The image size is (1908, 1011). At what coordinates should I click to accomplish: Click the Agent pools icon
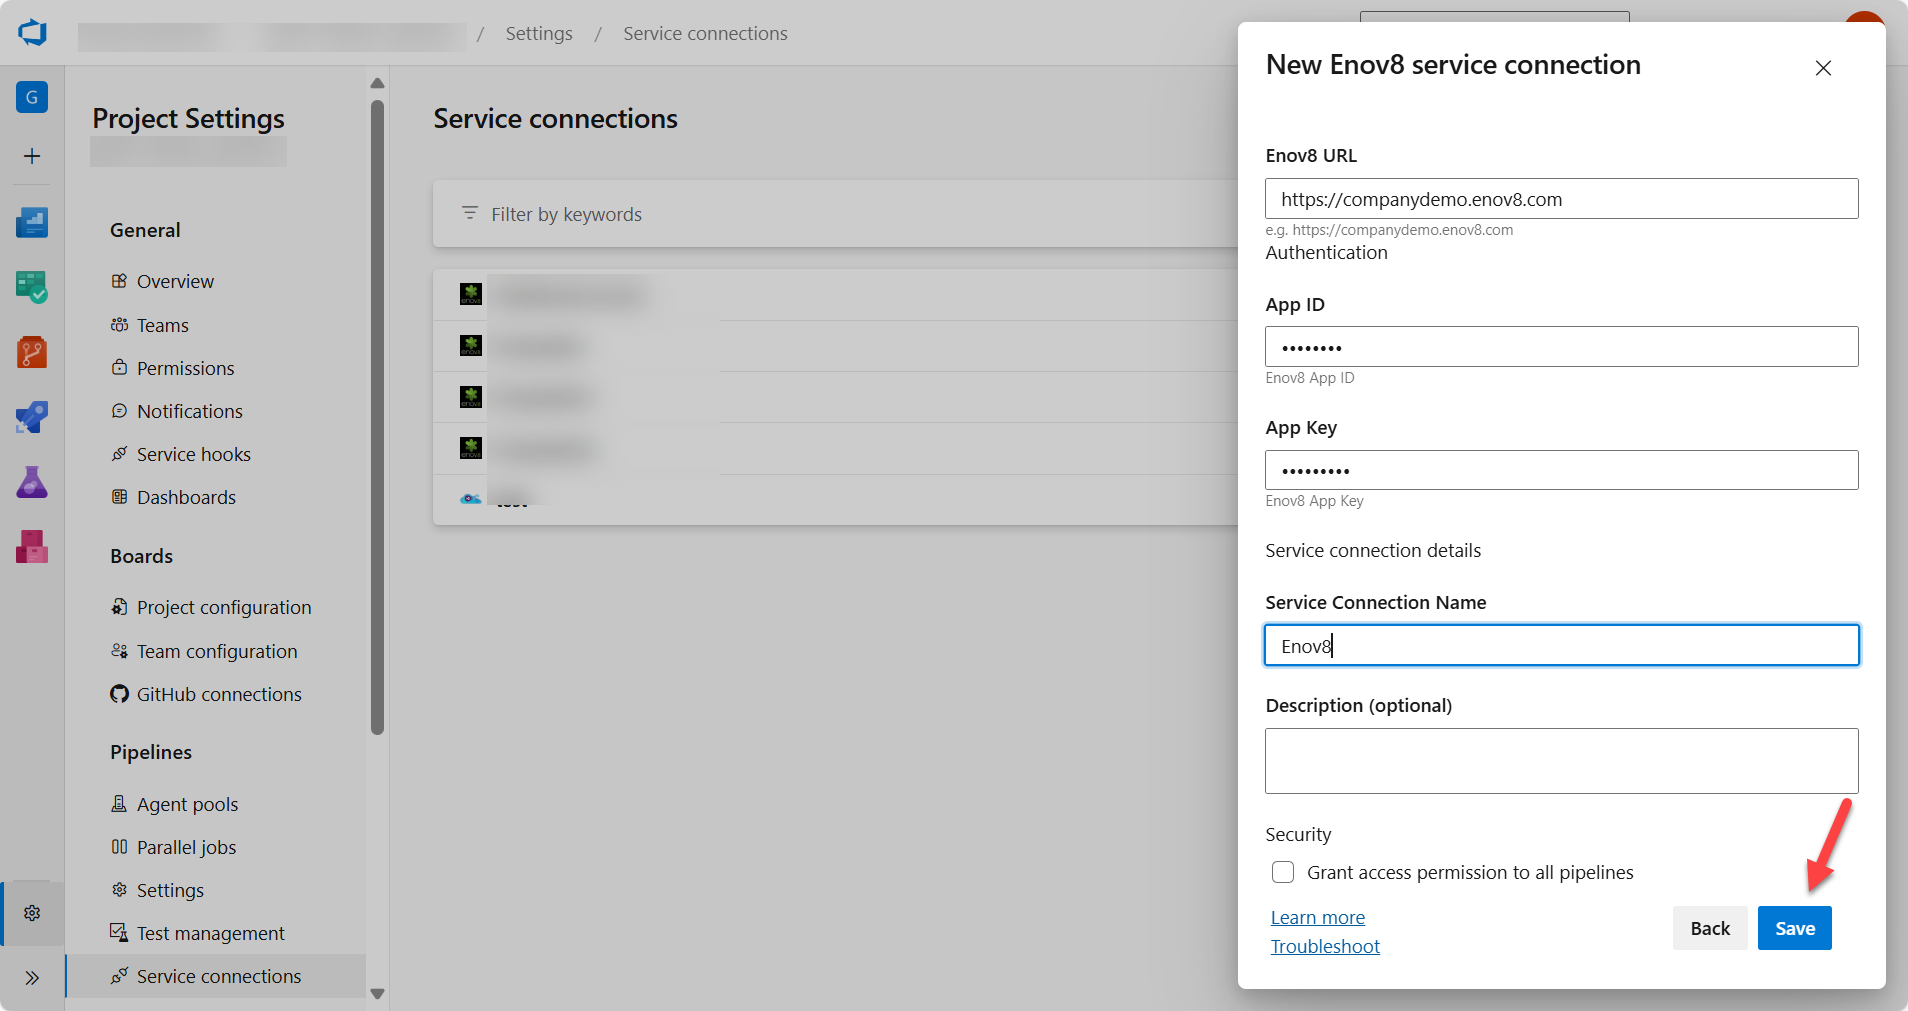coord(119,804)
